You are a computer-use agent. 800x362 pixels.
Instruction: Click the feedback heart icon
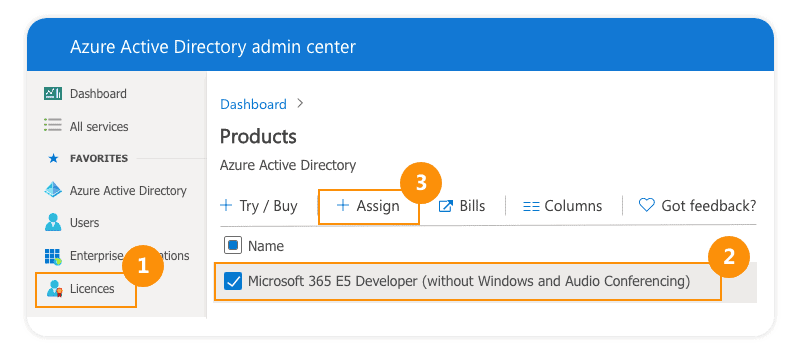[x=646, y=205]
